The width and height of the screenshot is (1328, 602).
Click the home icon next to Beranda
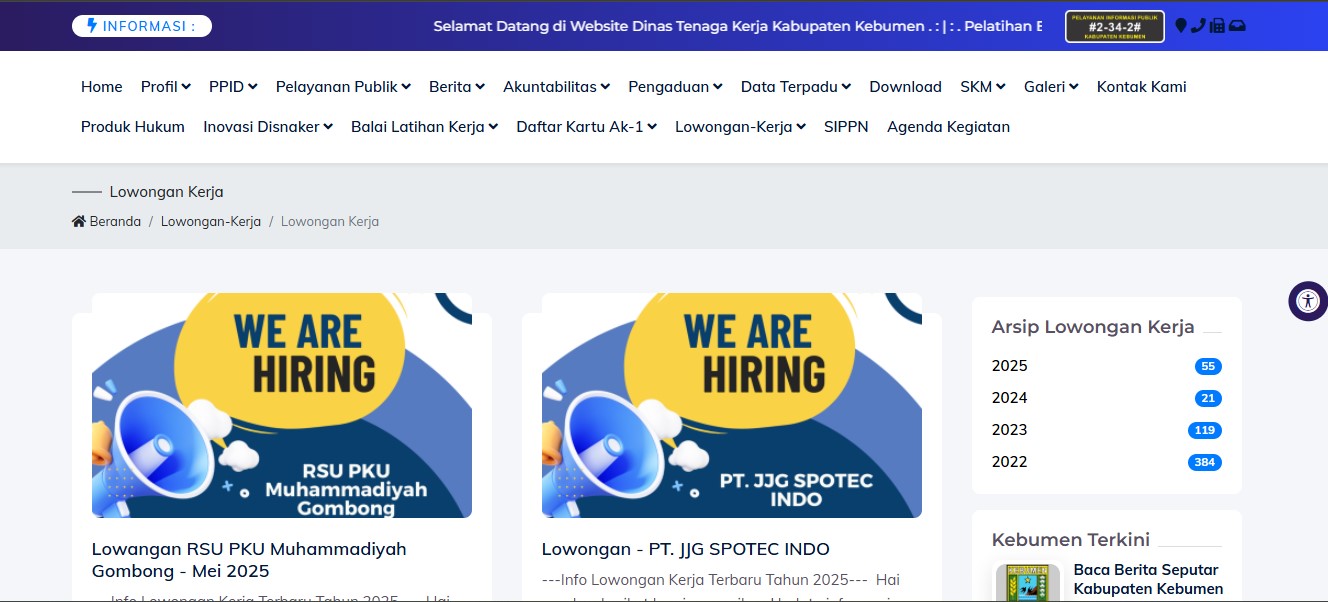[79, 222]
